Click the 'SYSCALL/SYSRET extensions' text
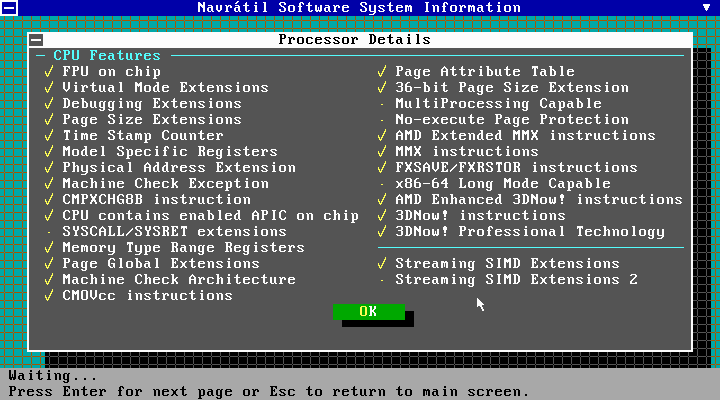This screenshot has height=400, width=720. pos(174,231)
